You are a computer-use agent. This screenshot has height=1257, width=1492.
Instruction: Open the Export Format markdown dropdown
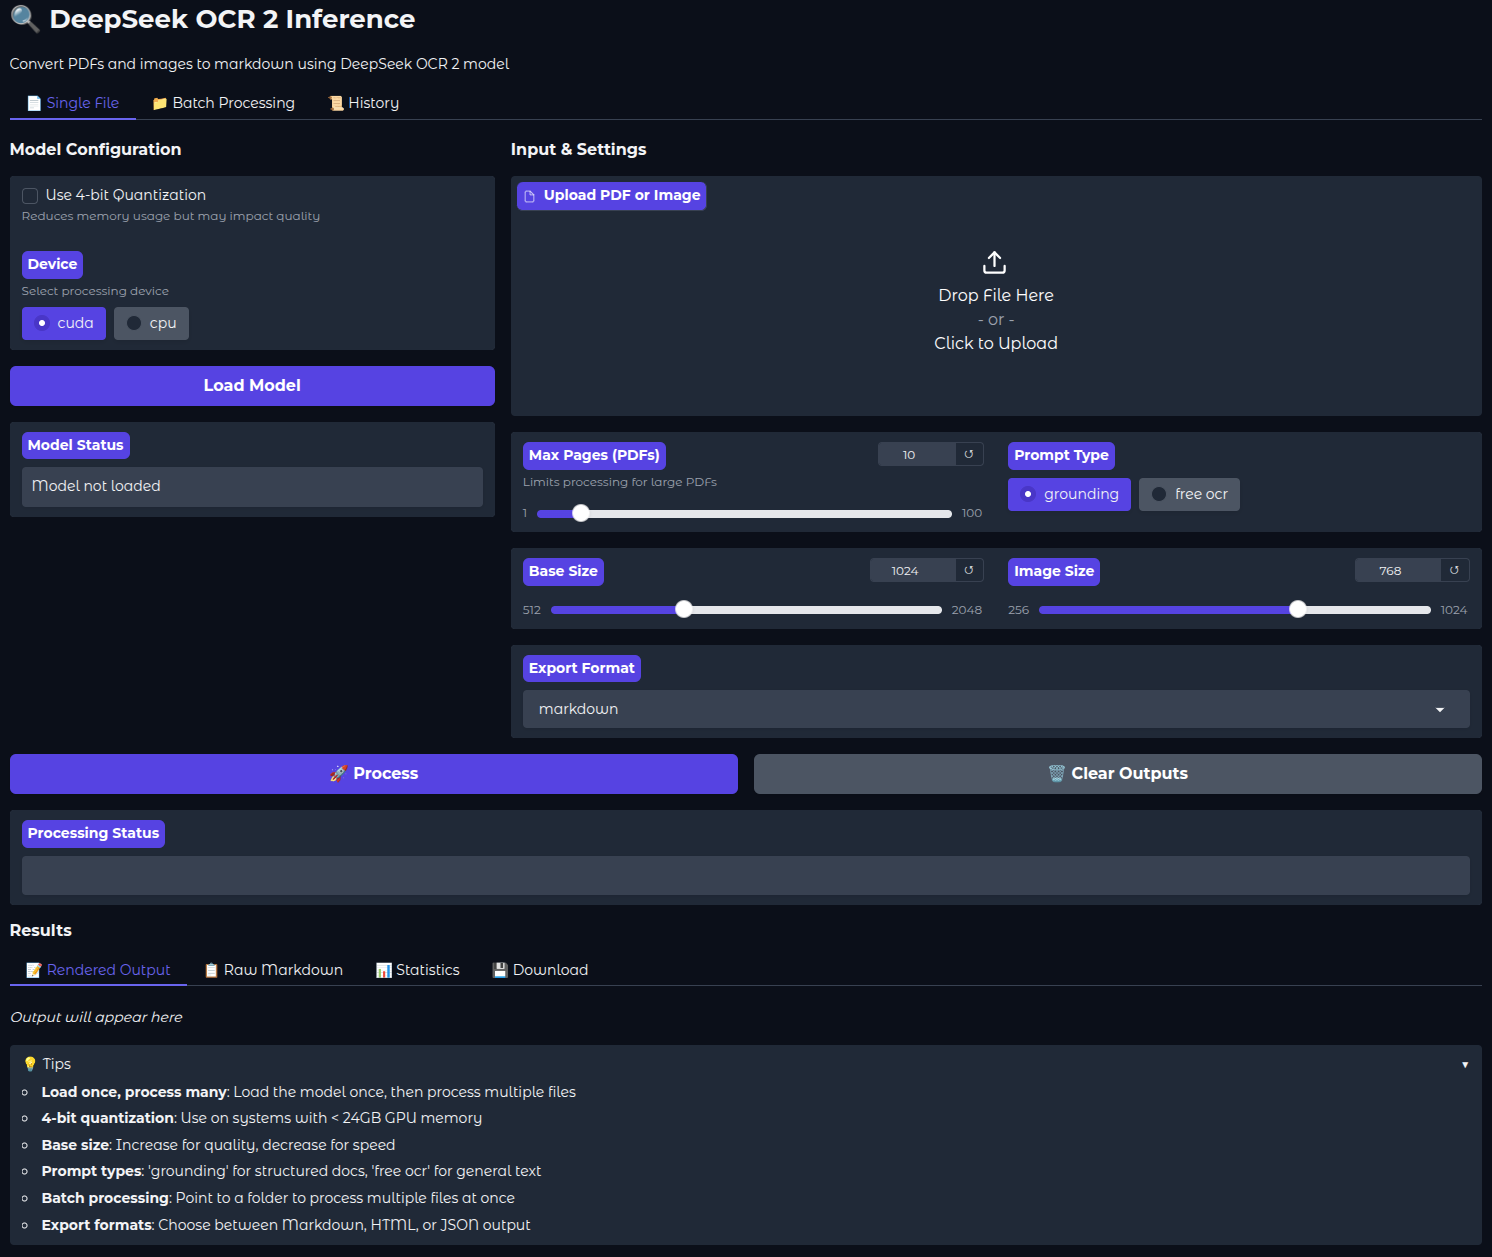[995, 709]
